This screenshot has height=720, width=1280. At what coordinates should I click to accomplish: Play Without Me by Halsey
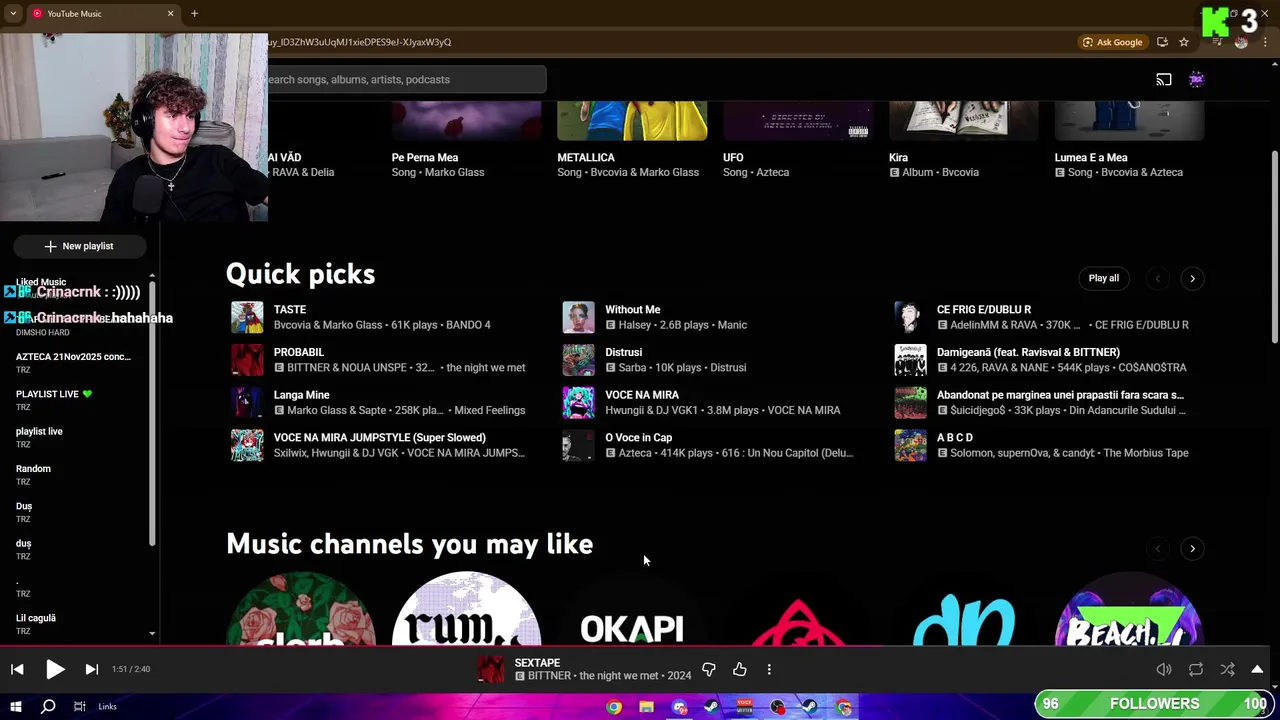pyautogui.click(x=578, y=317)
